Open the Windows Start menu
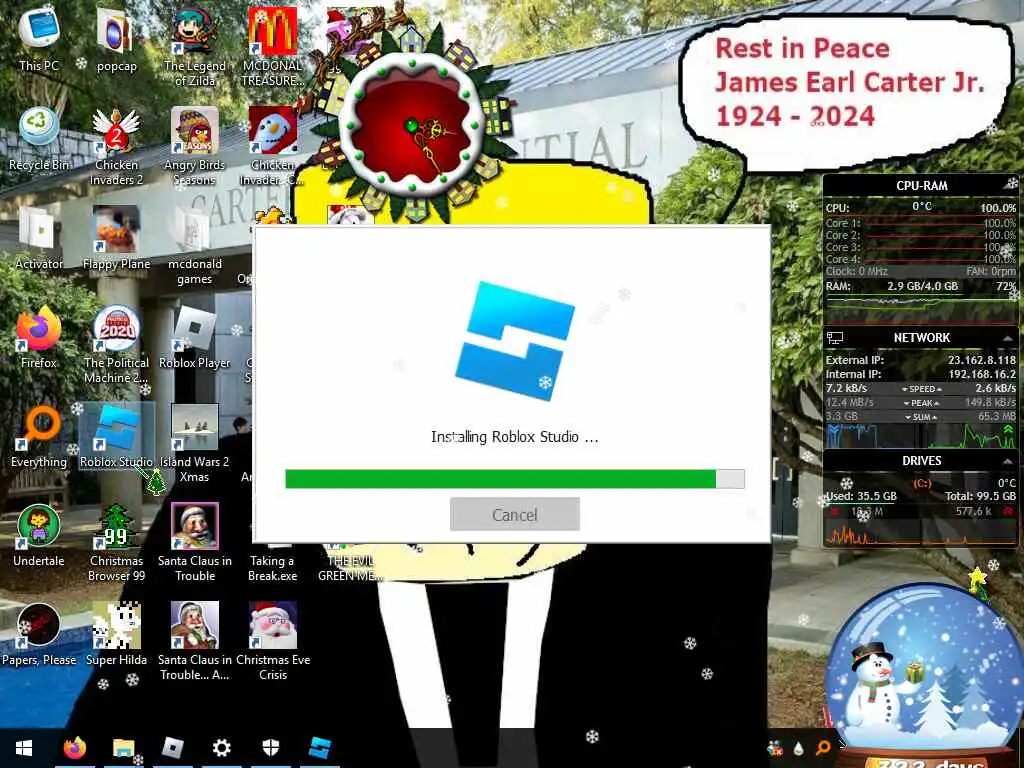This screenshot has height=768, width=1024. click(24, 748)
